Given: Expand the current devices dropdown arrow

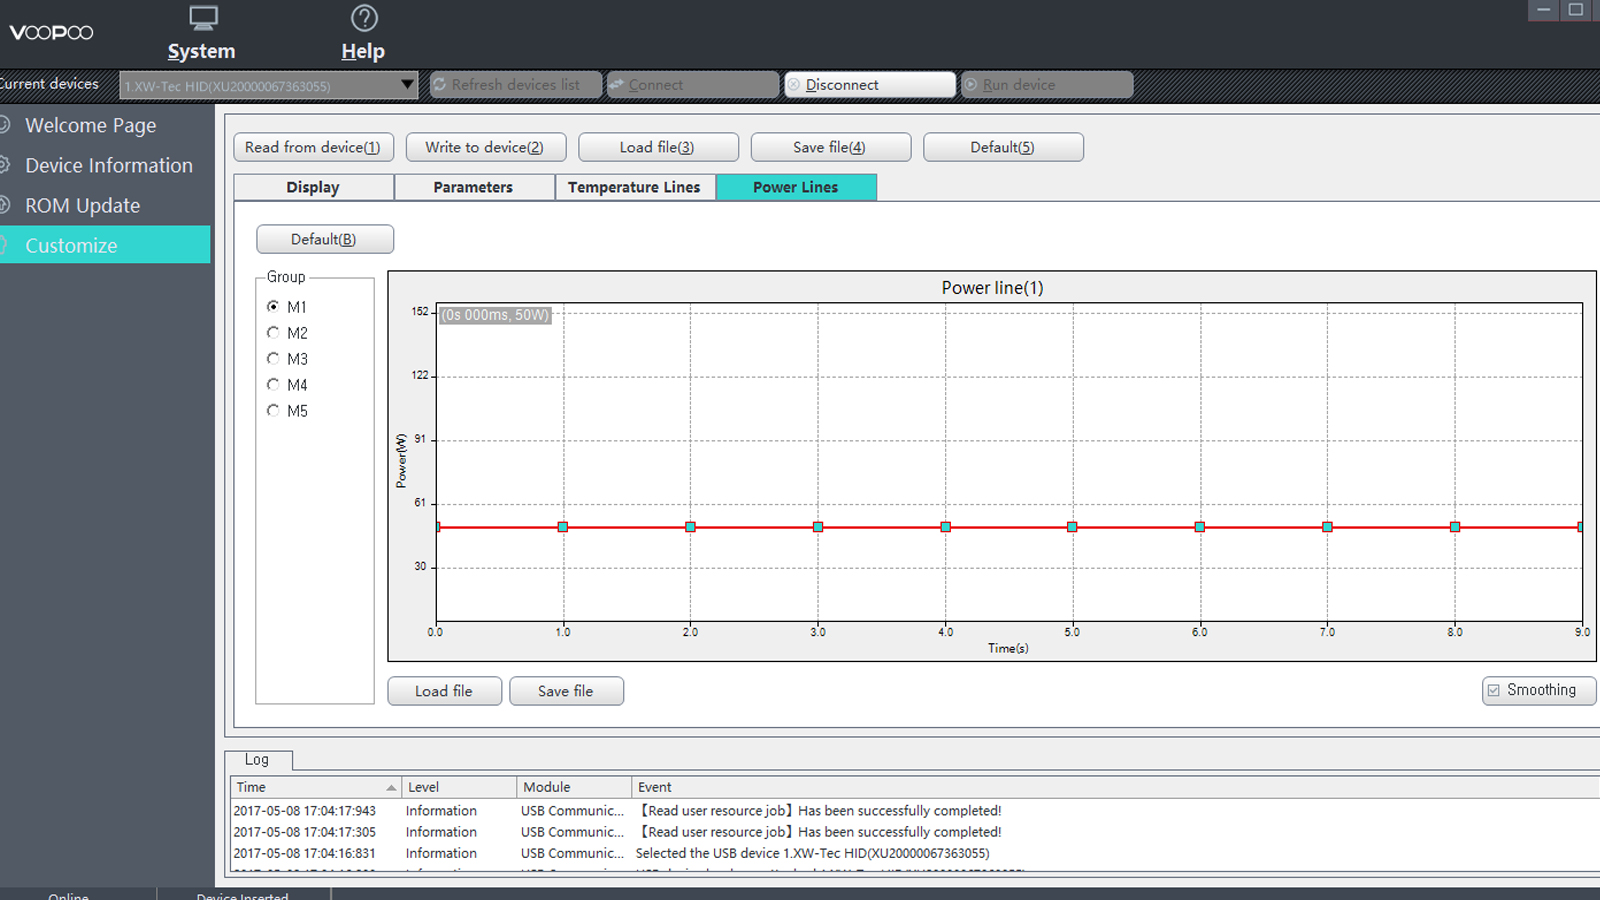Looking at the screenshot, I should [x=407, y=85].
